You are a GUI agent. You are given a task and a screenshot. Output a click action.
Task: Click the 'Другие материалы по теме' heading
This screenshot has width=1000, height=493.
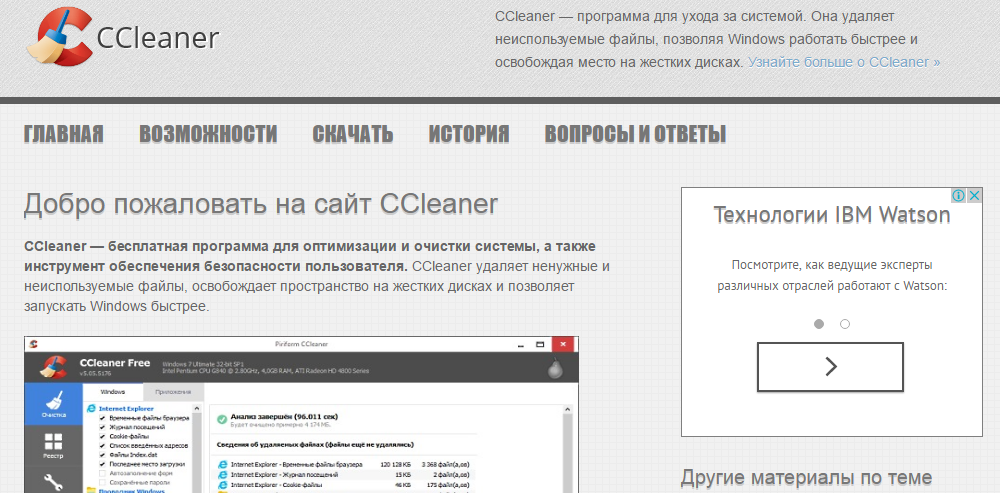coord(806,477)
